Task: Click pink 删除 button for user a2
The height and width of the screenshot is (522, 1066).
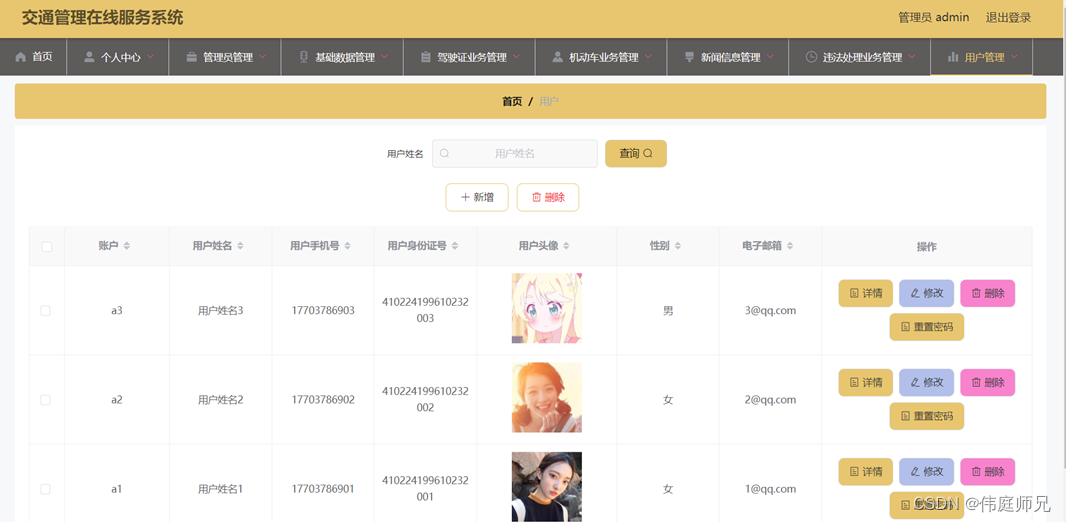Action: 988,383
